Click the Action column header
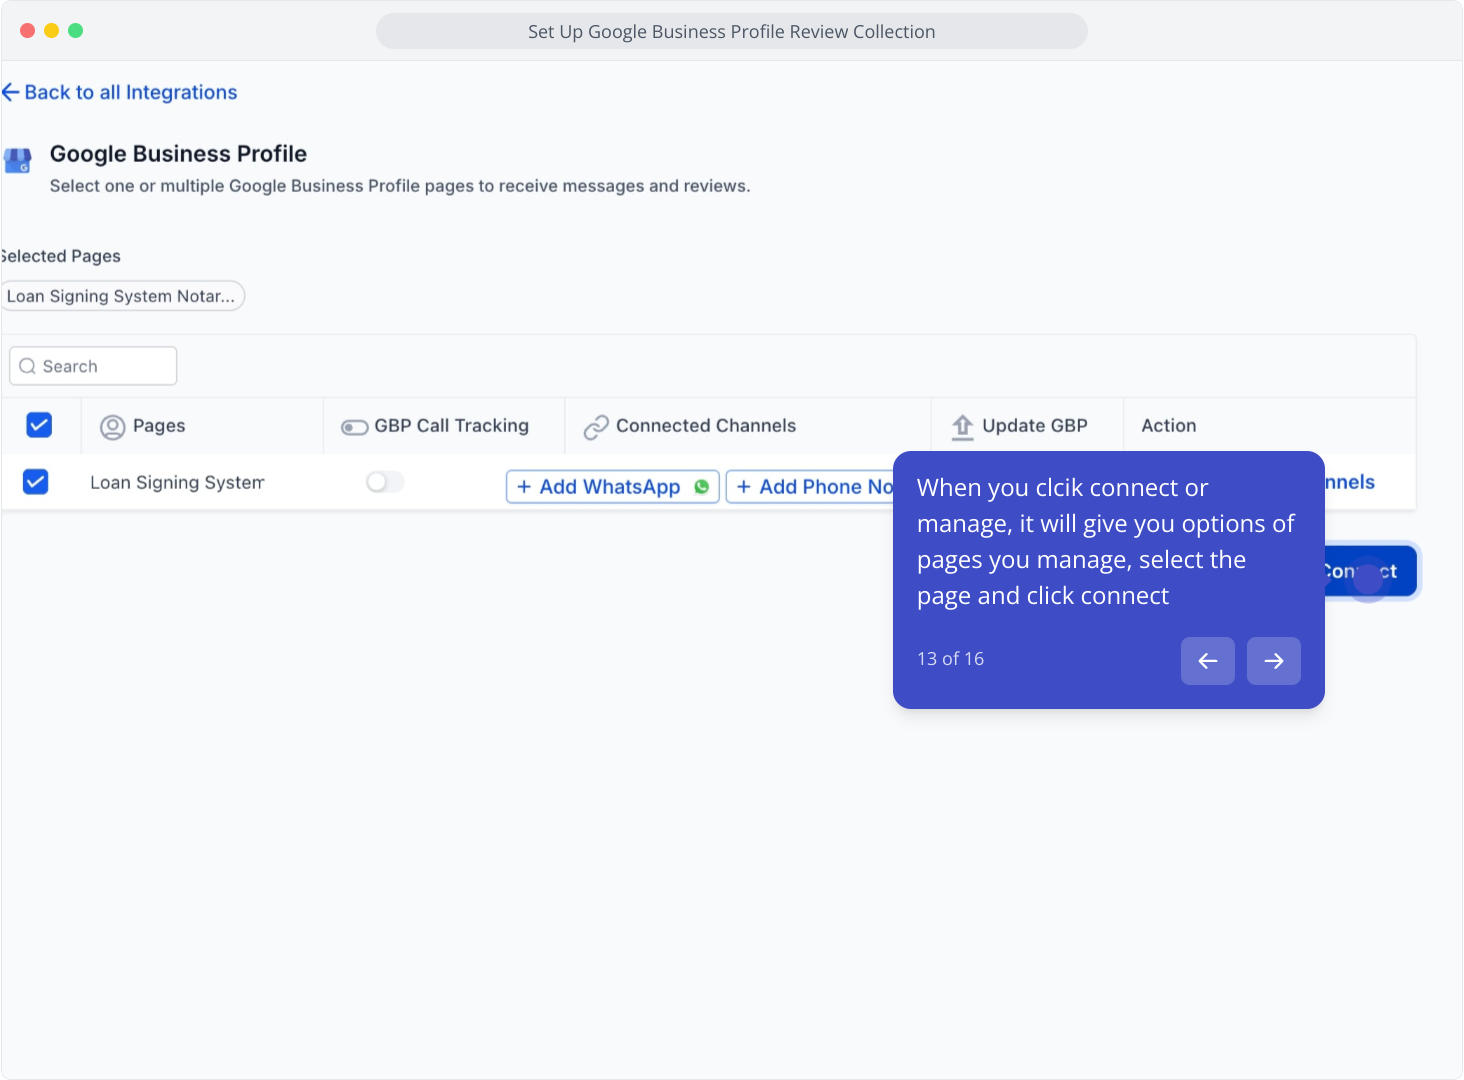1464x1080 pixels. click(x=1168, y=426)
